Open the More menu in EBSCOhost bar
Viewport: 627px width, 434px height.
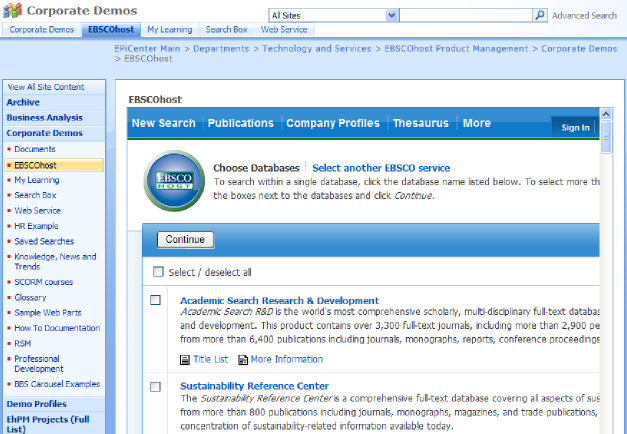[477, 123]
